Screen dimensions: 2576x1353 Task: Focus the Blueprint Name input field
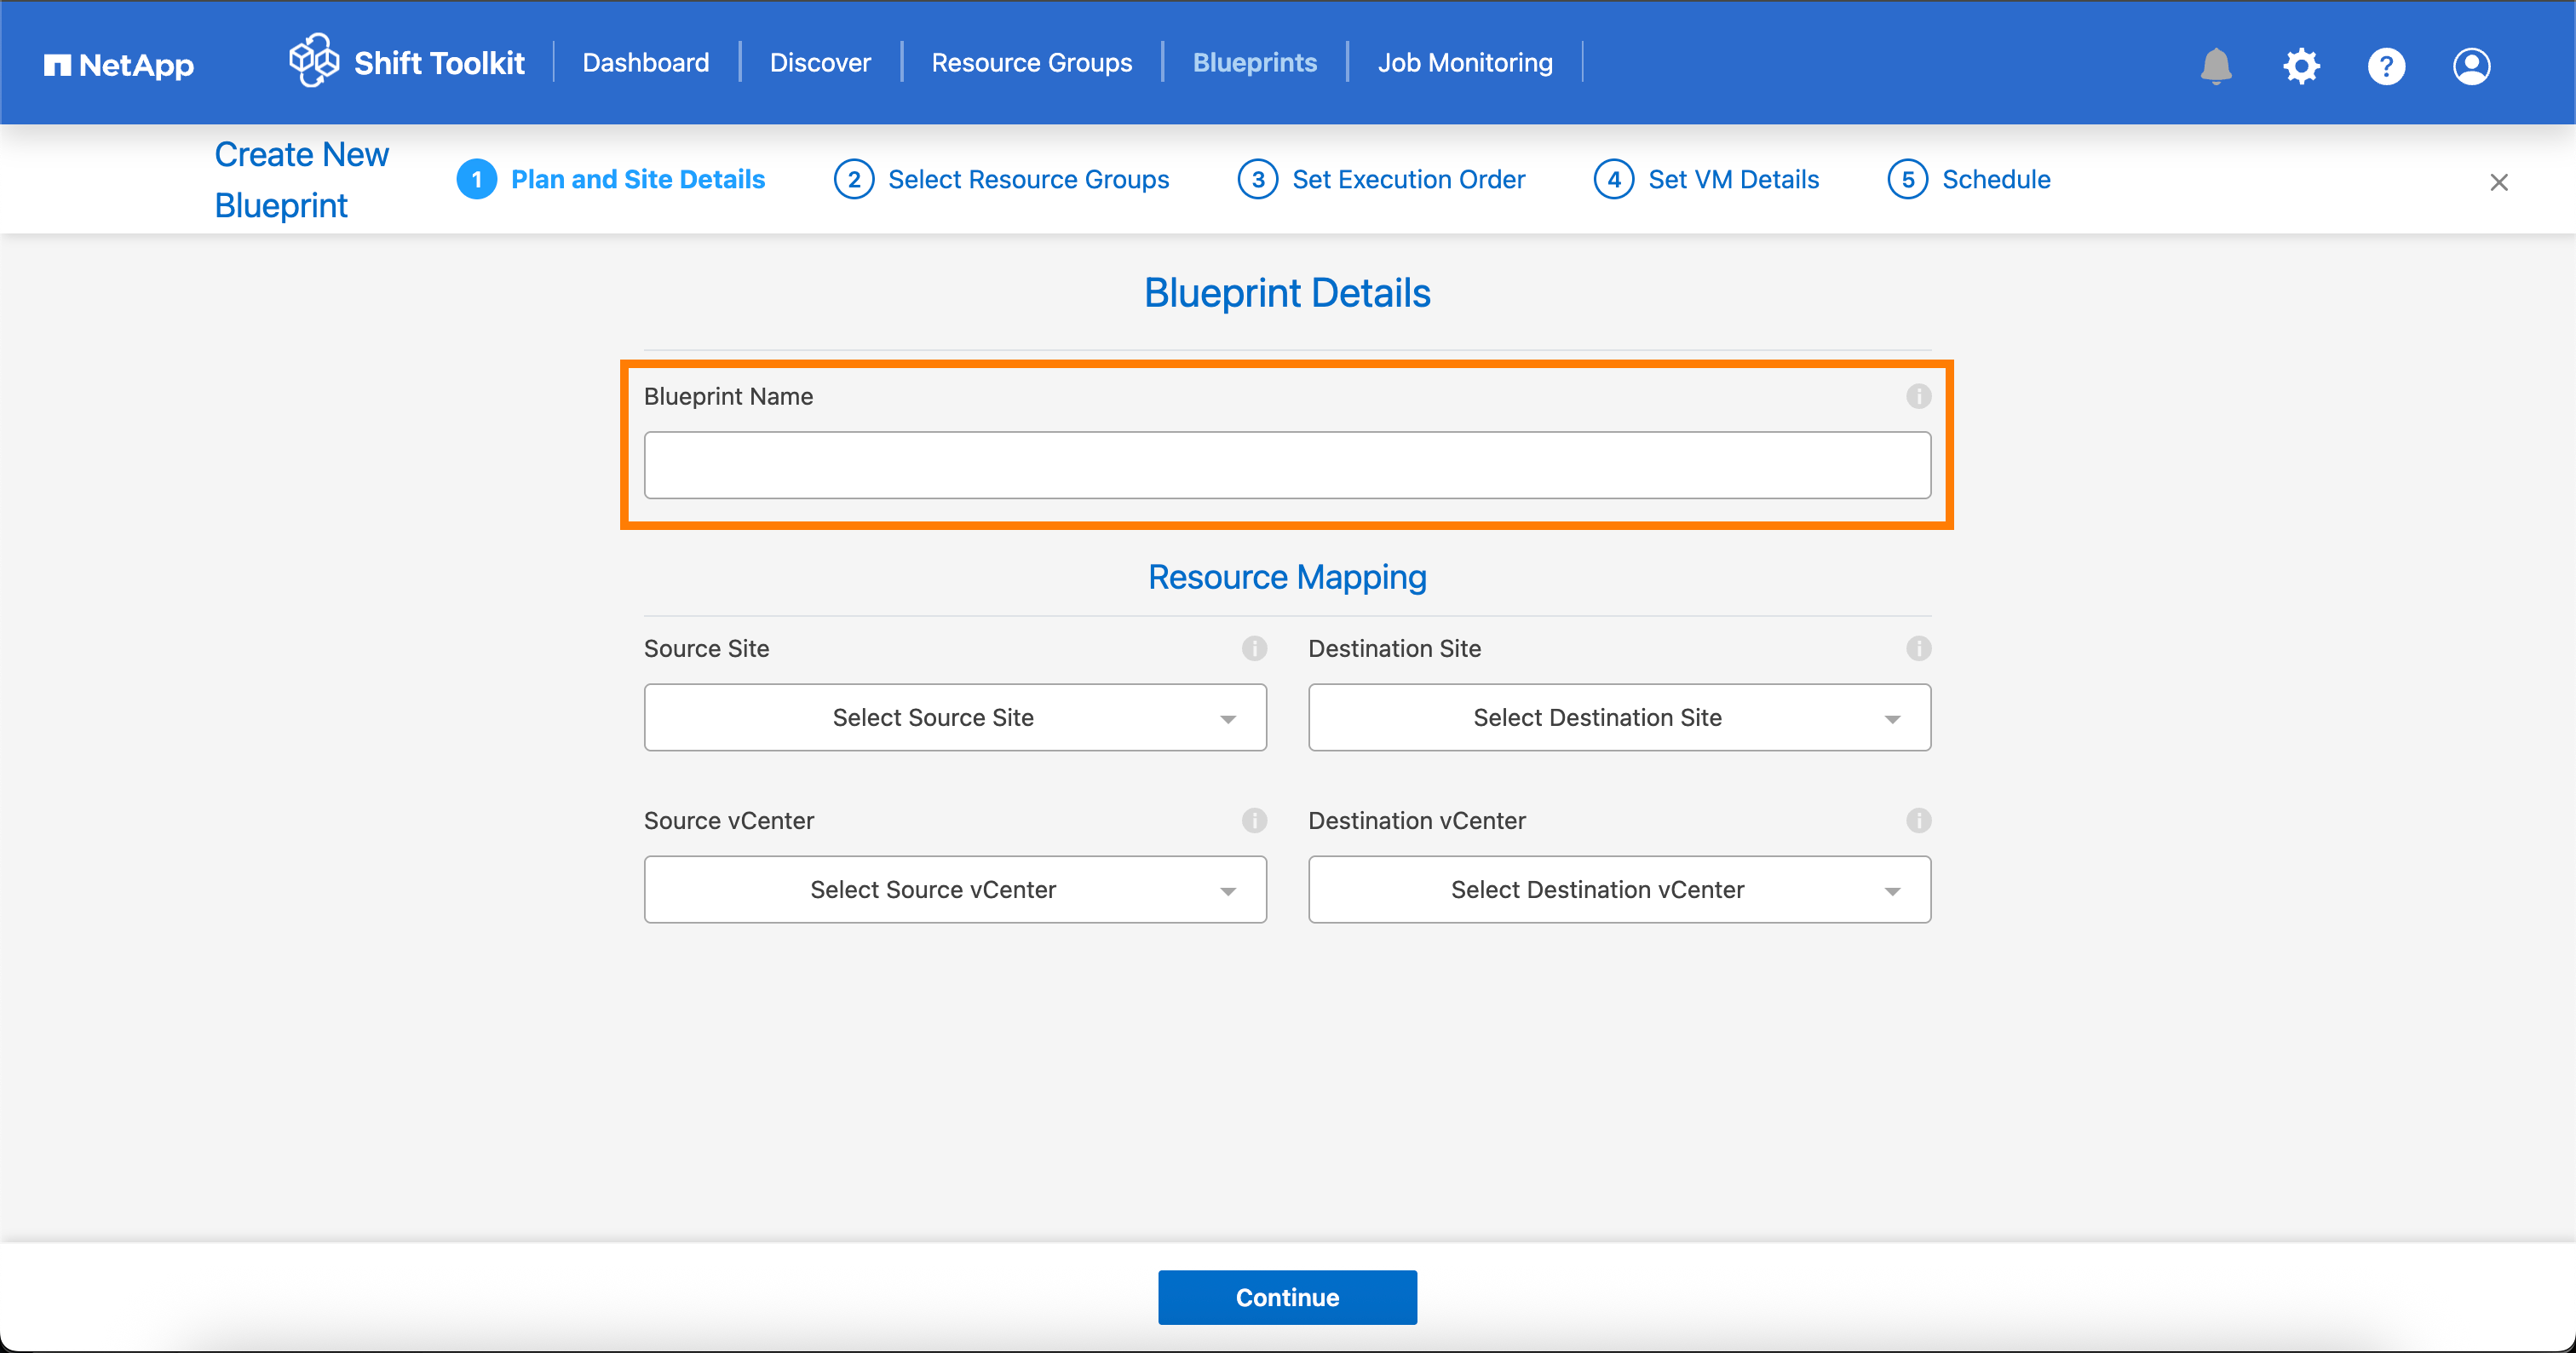click(1287, 465)
